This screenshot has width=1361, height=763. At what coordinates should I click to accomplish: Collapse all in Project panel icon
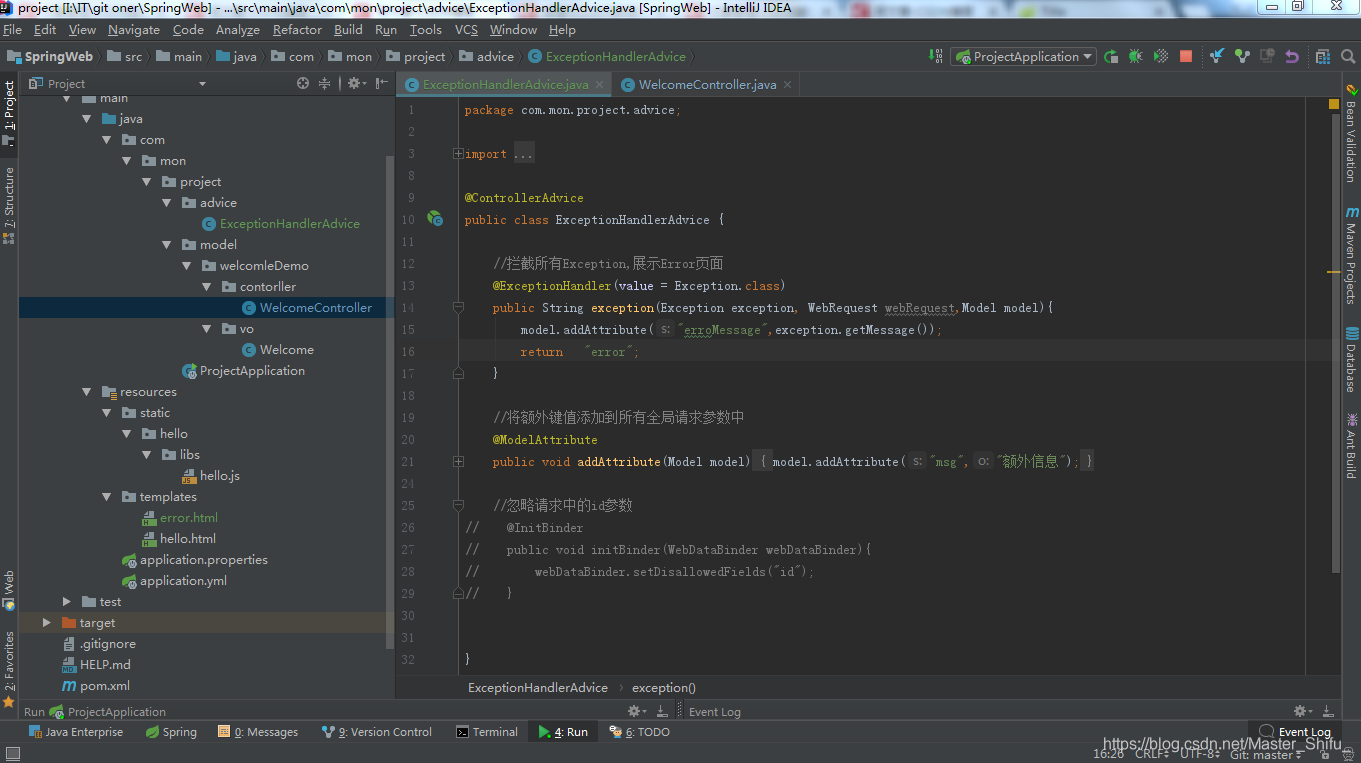pos(324,84)
